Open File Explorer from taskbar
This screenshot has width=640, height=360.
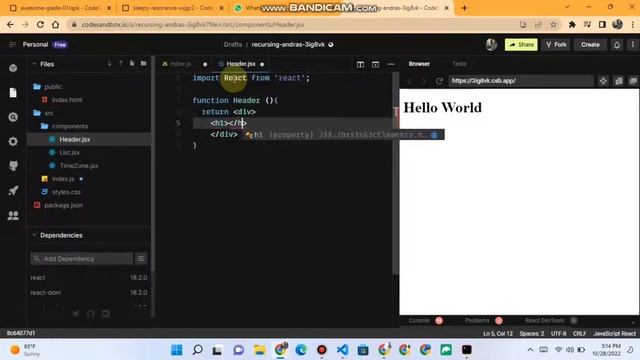260,350
